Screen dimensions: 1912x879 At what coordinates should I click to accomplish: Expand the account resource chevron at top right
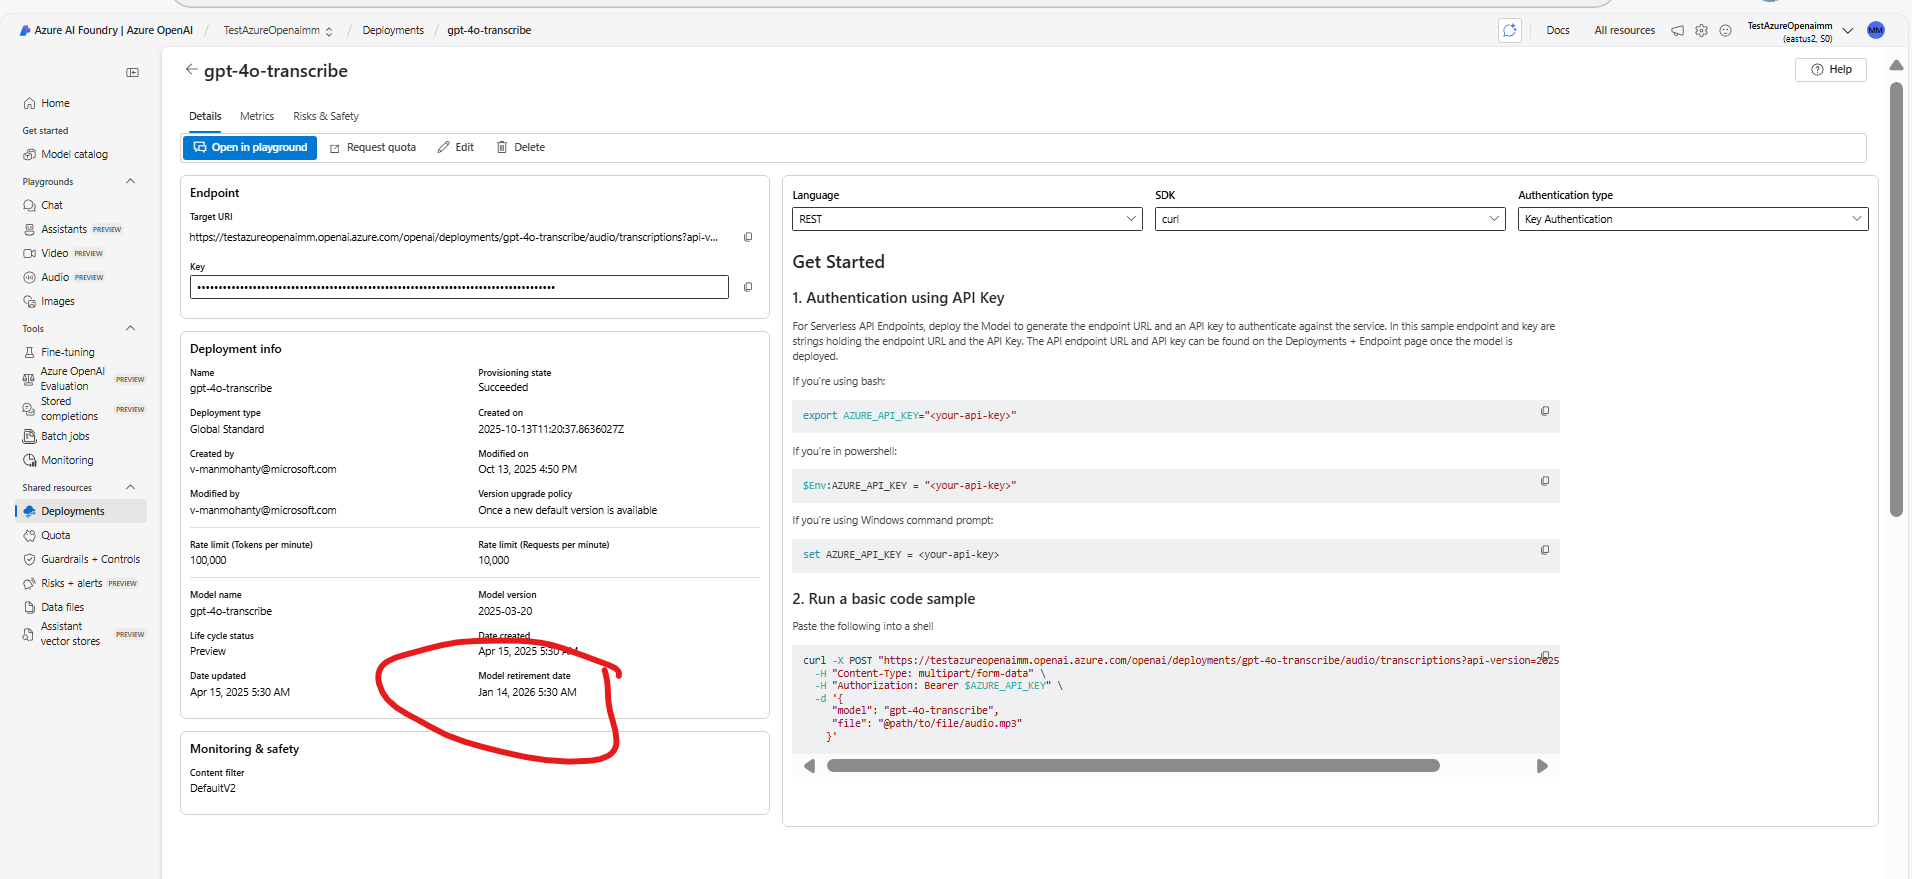click(1848, 30)
